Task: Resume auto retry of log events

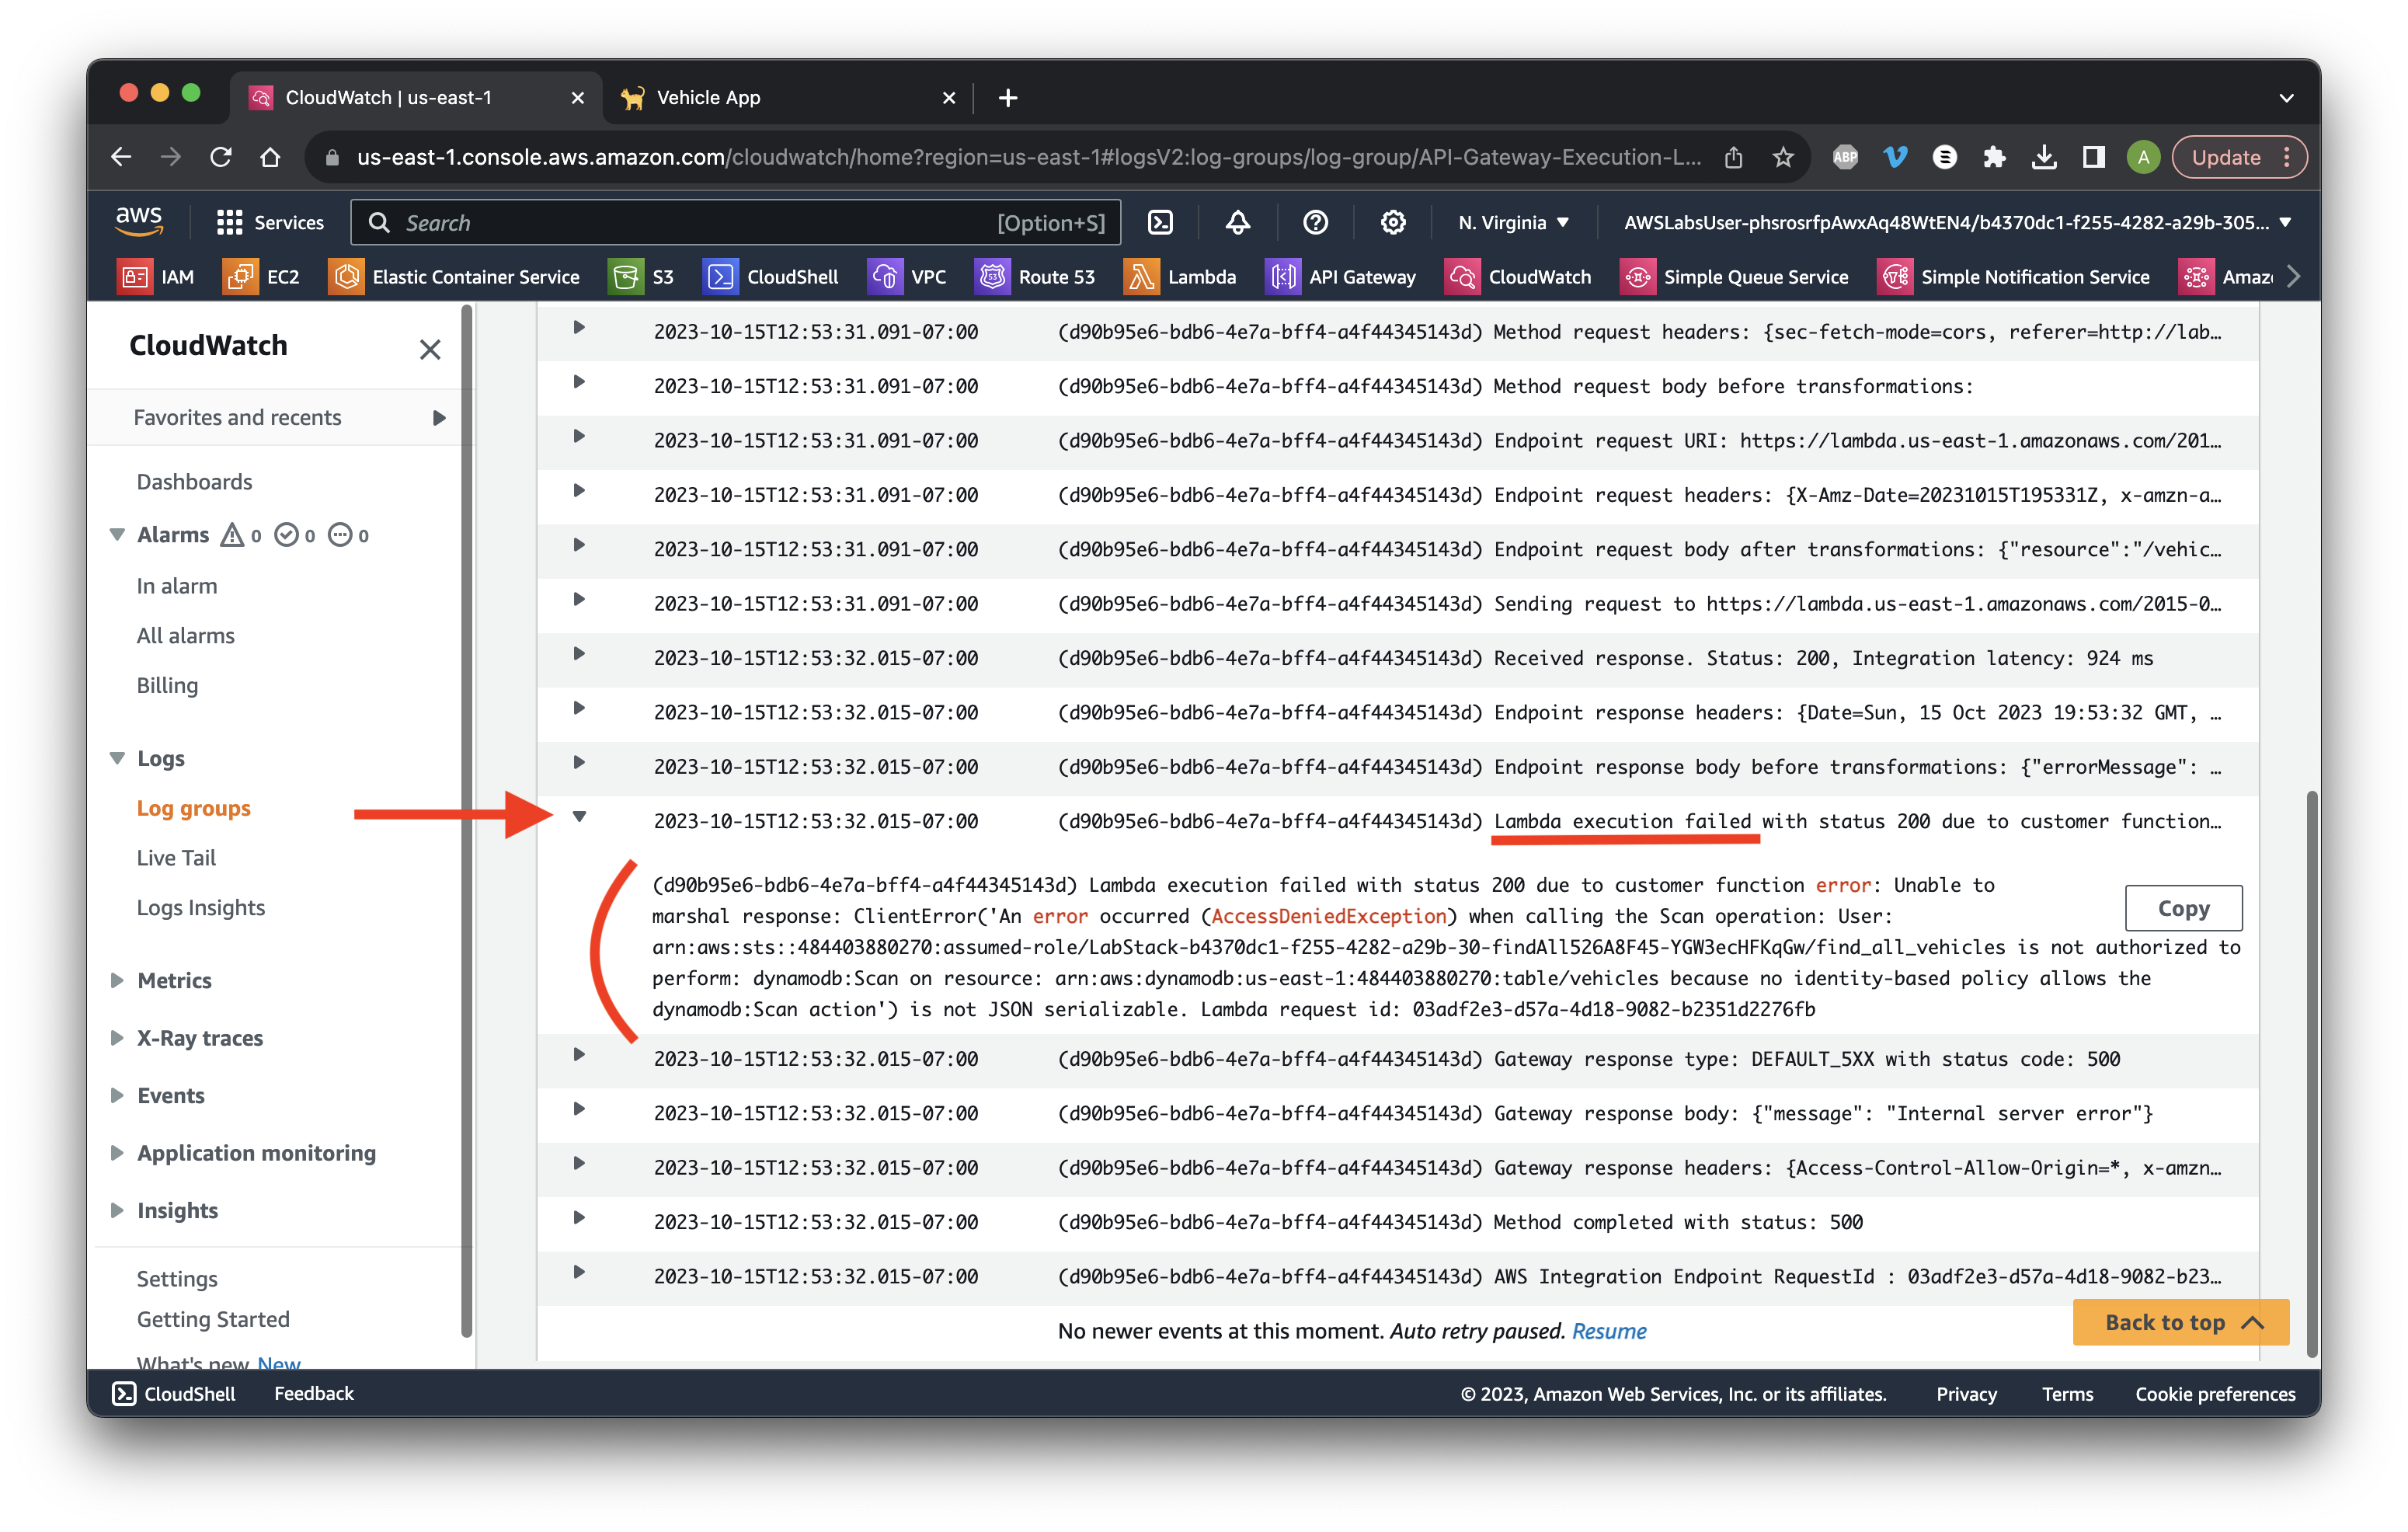Action: [1608, 1332]
